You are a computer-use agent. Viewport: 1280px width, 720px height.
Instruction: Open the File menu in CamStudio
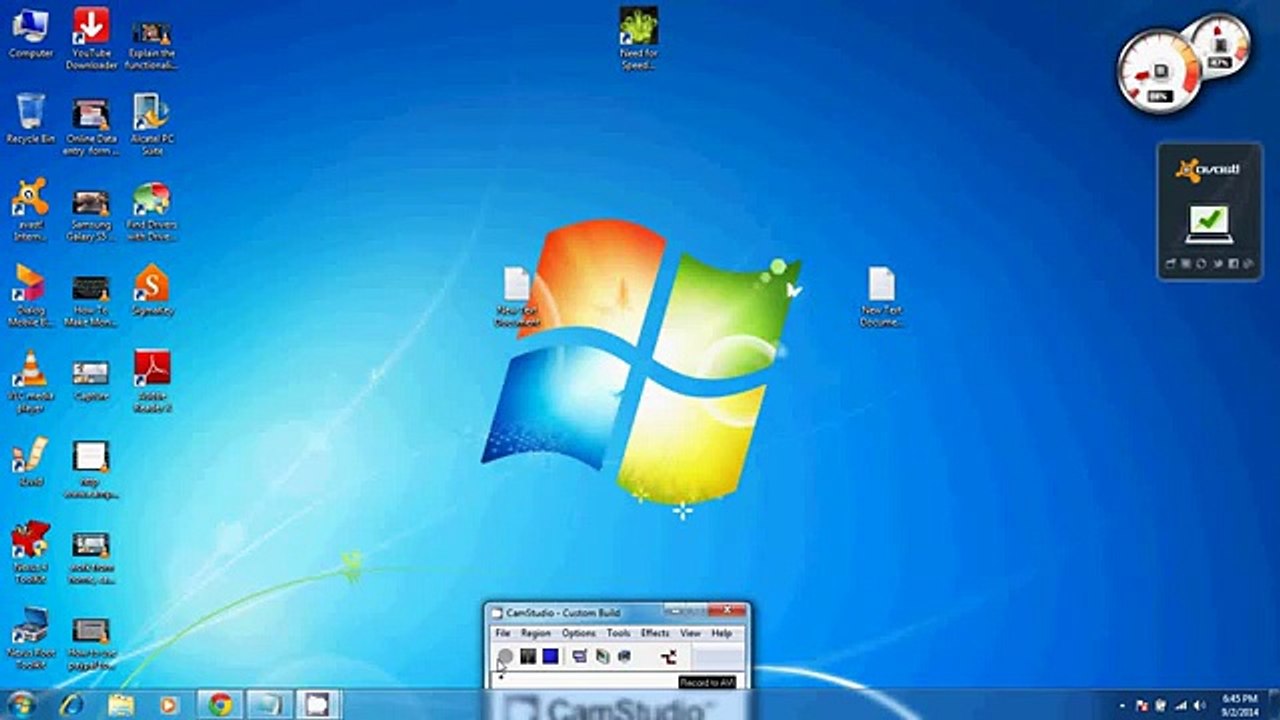pyautogui.click(x=503, y=633)
